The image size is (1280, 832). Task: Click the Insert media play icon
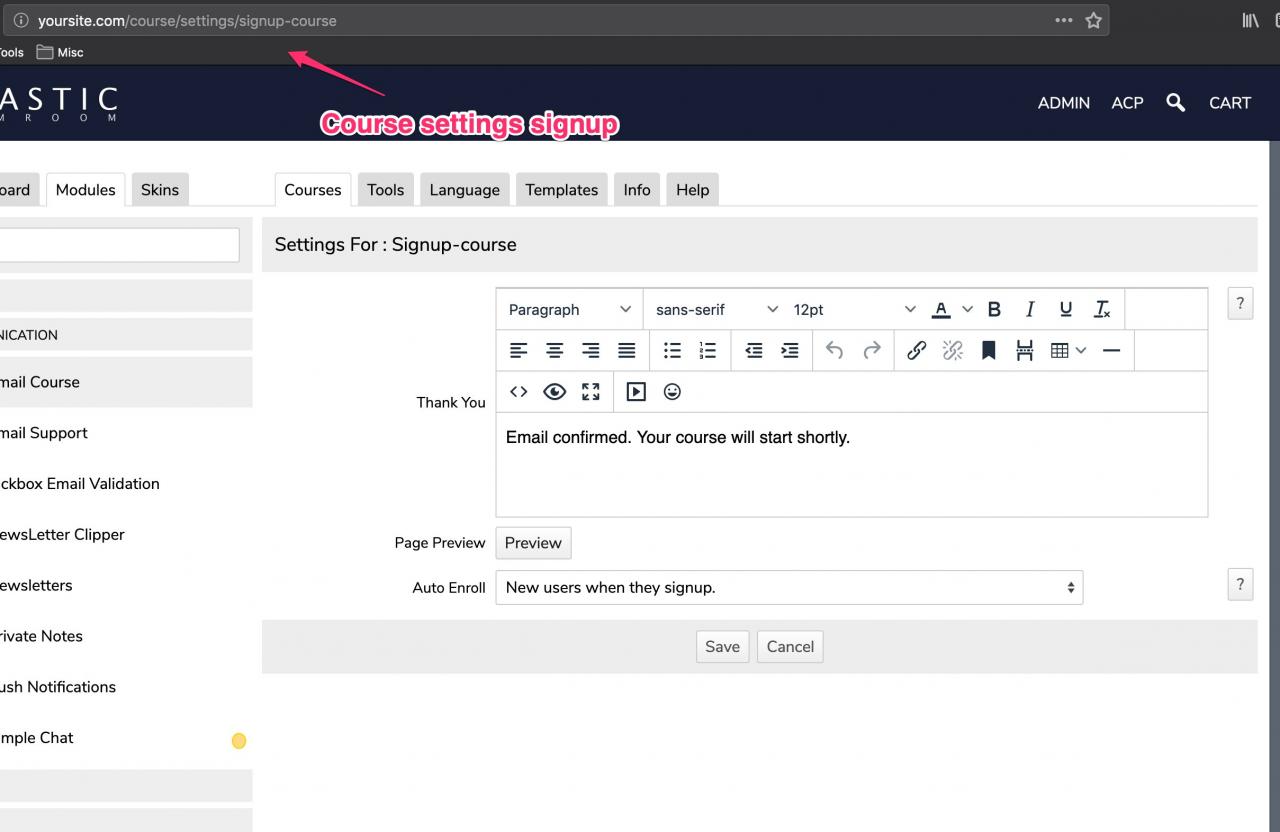[636, 392]
